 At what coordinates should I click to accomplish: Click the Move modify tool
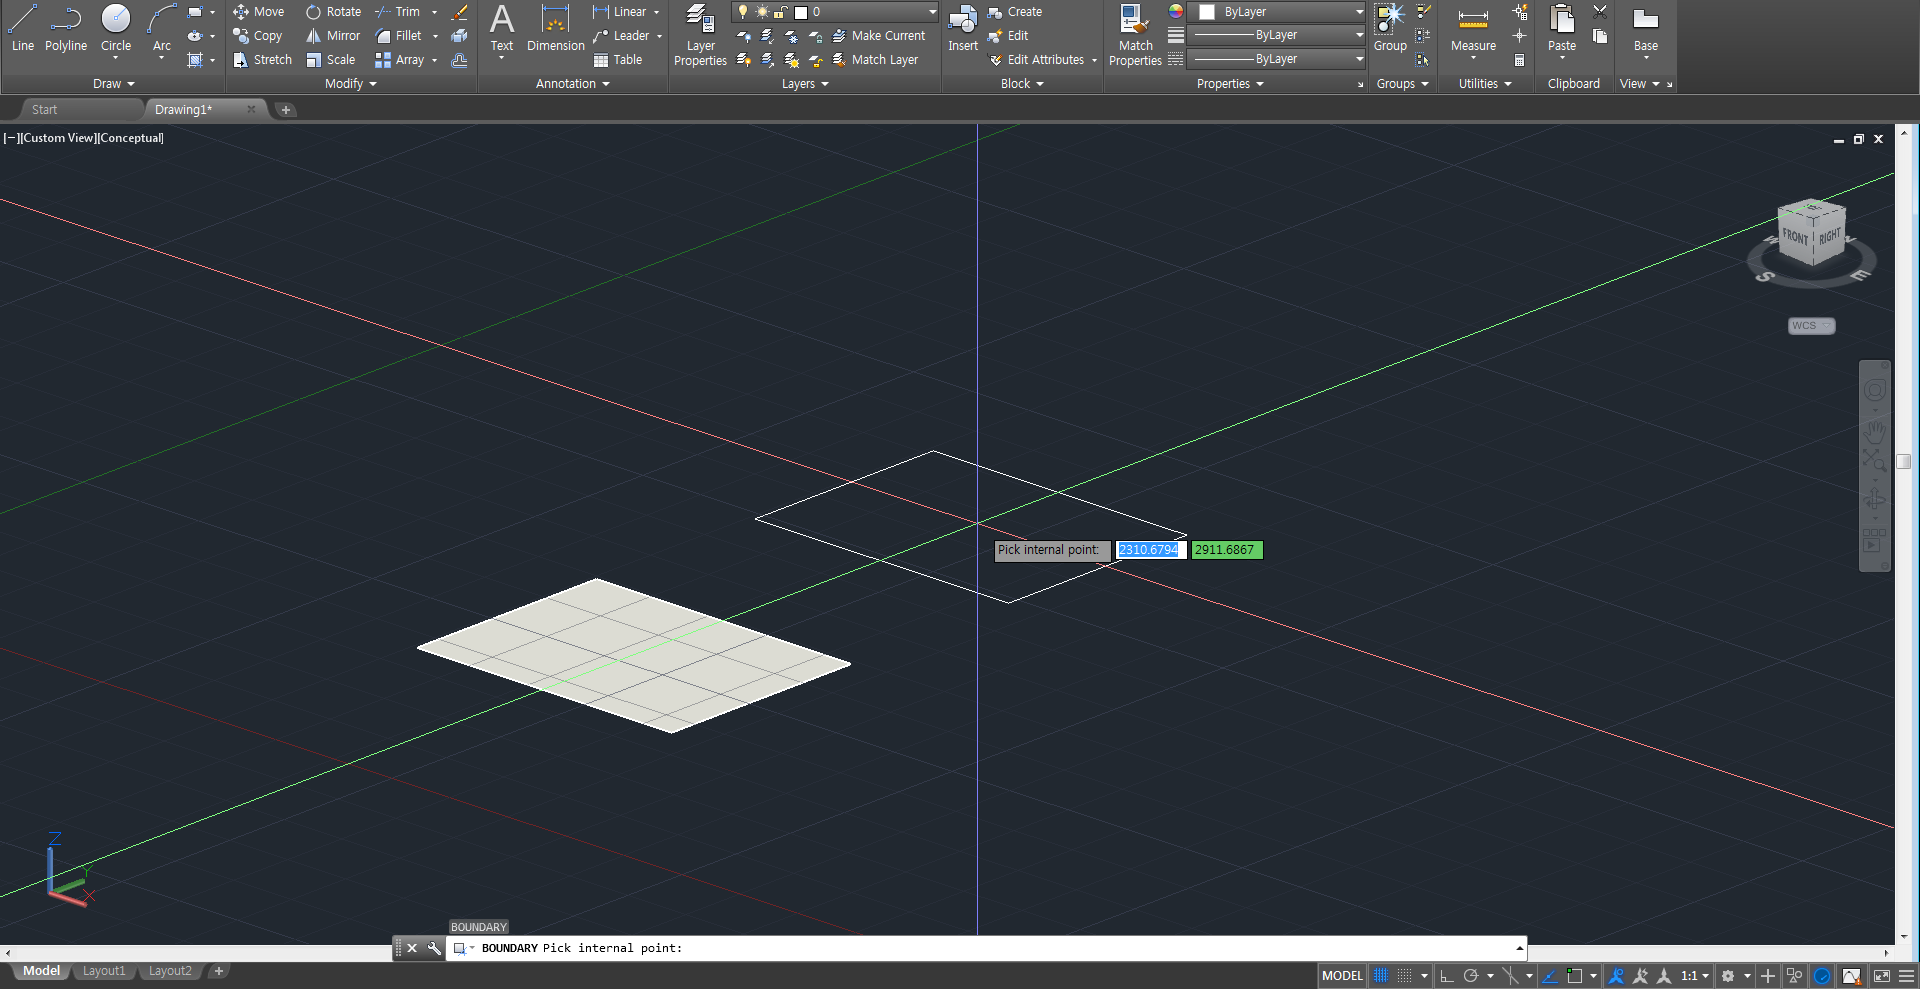pyautogui.click(x=259, y=12)
